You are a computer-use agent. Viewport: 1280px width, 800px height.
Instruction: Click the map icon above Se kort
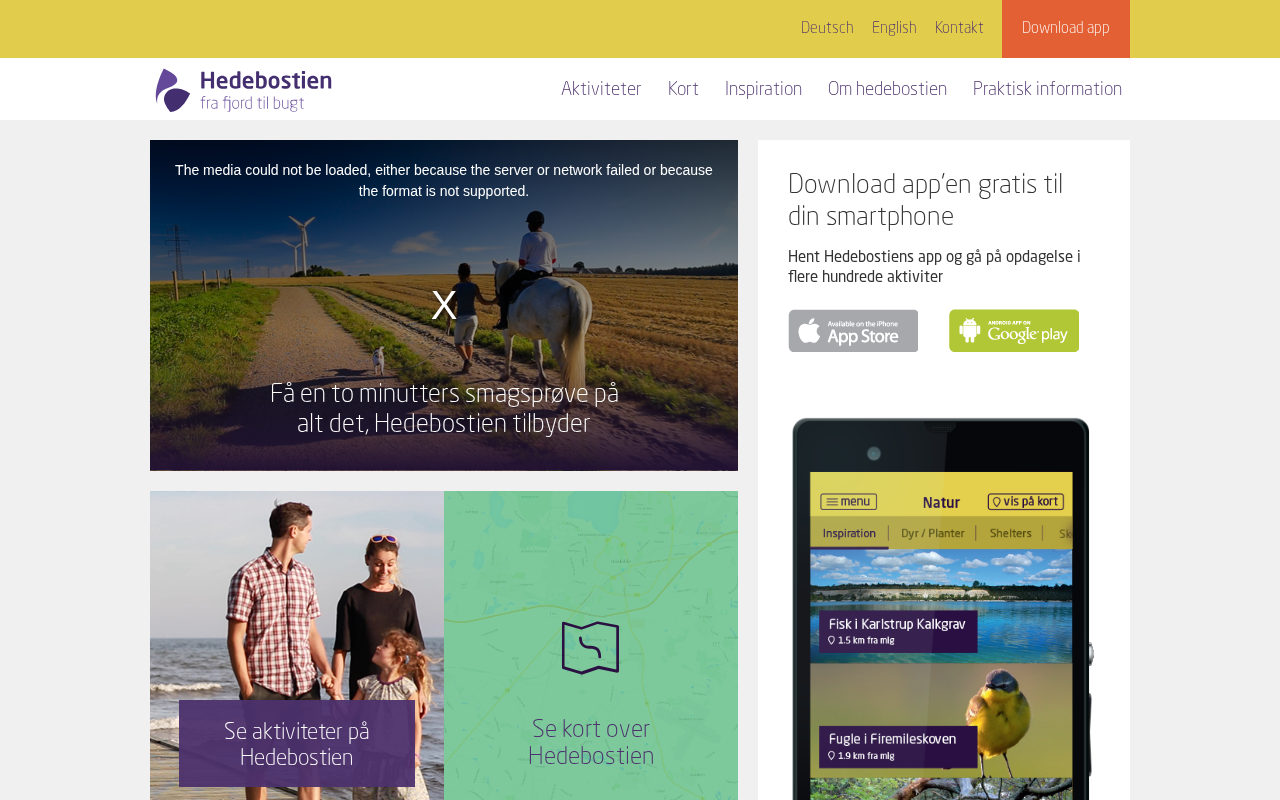point(590,648)
